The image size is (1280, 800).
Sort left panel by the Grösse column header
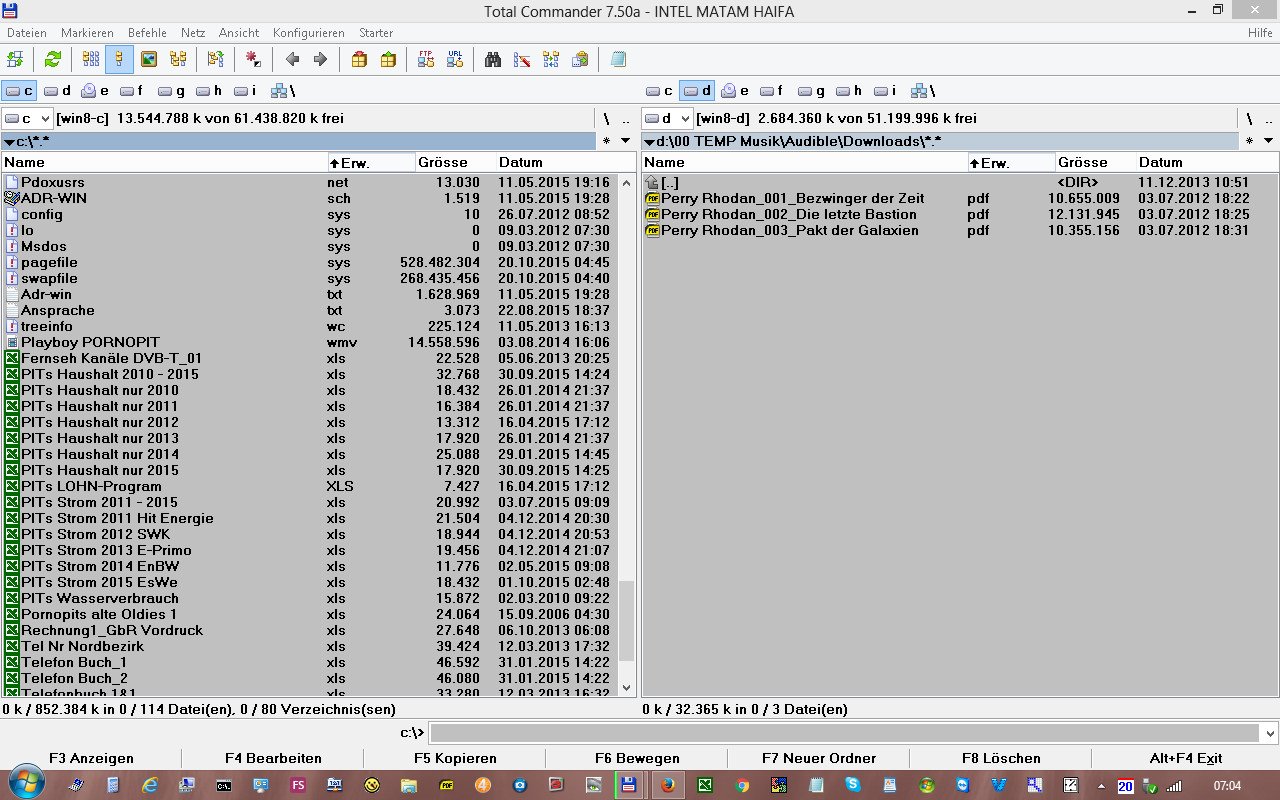coord(455,162)
